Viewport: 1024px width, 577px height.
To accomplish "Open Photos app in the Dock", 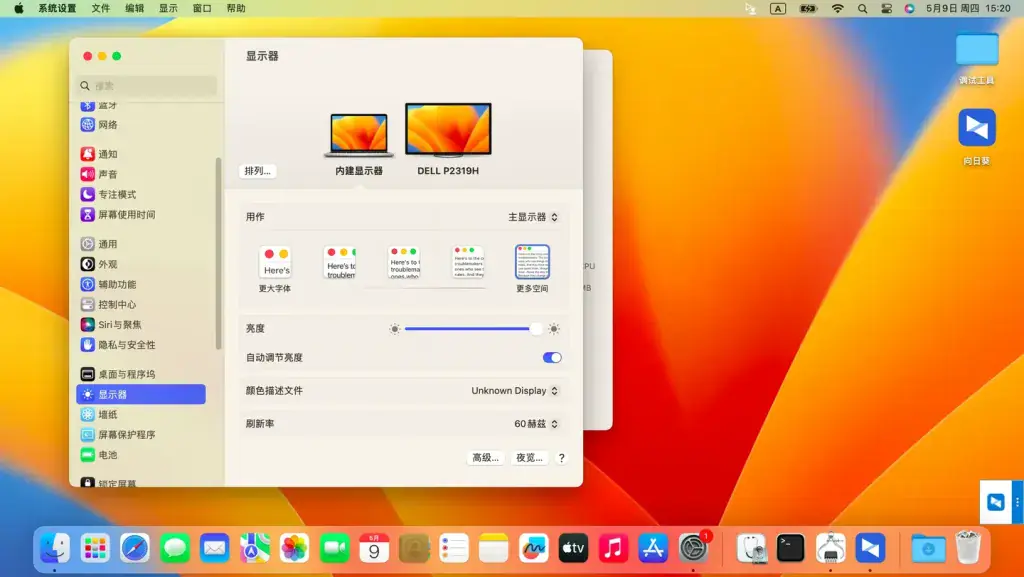I will (294, 548).
